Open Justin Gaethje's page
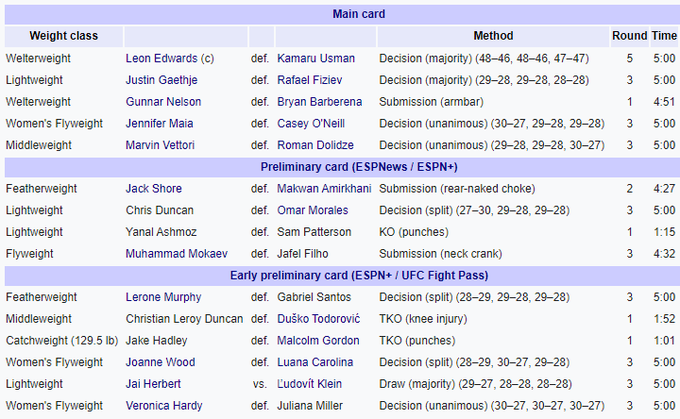The height and width of the screenshot is (419, 680). click(162, 80)
